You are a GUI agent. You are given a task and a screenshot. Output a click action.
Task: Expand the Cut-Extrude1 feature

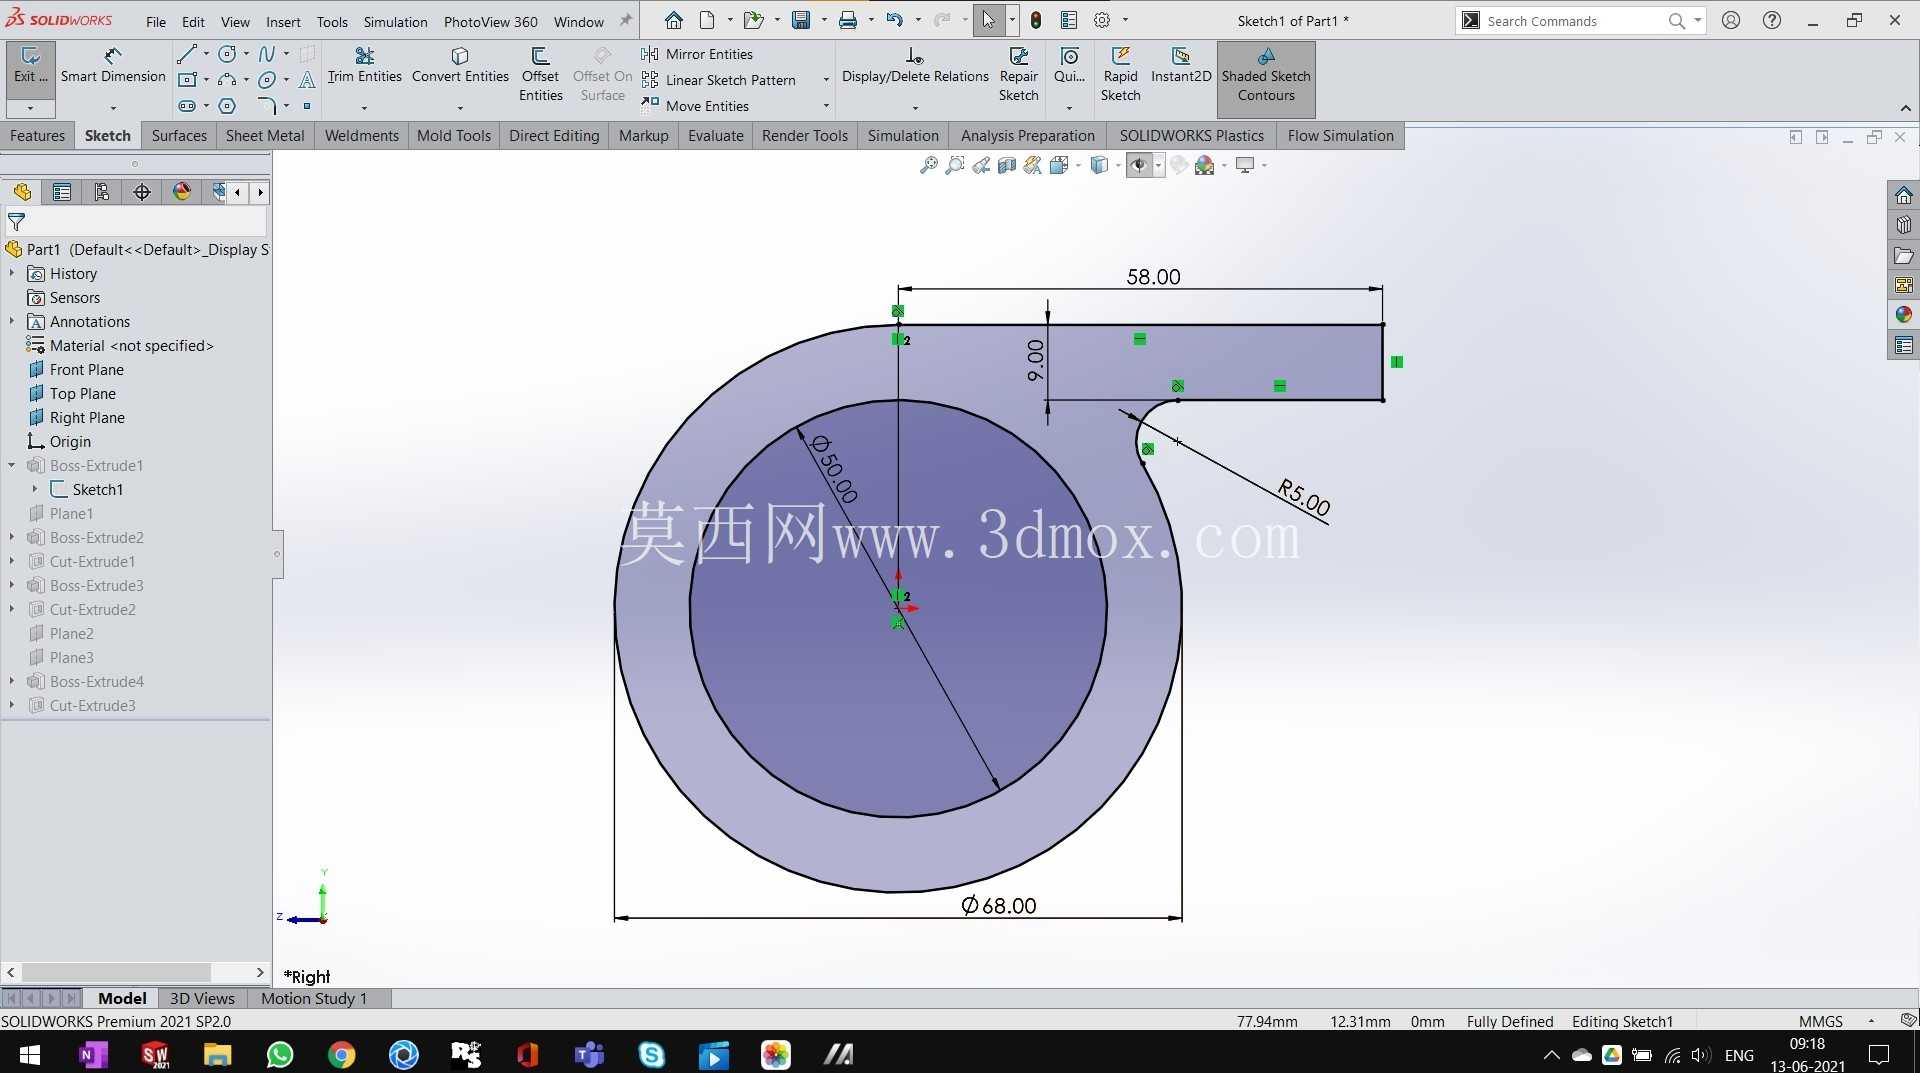click(12, 561)
